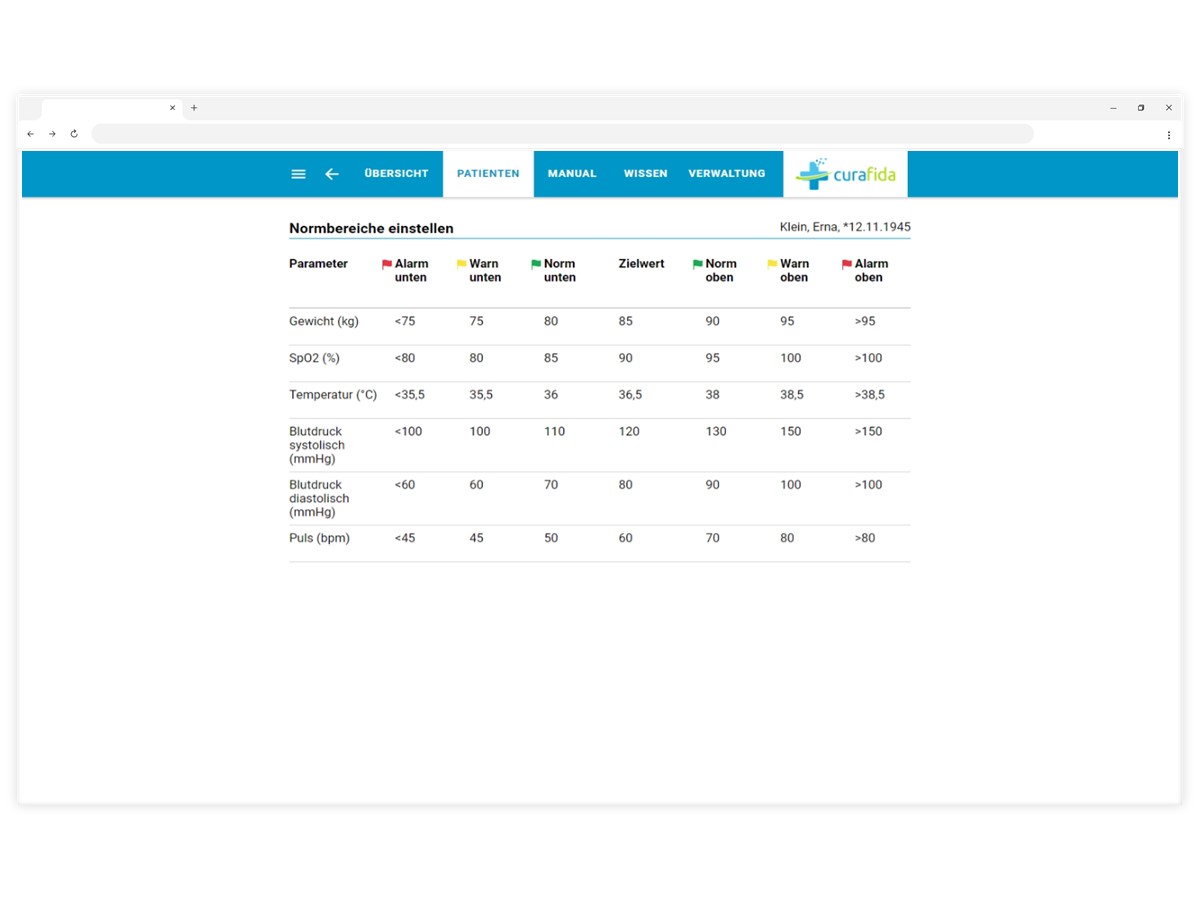
Task: Click the curafida logo
Action: (846, 174)
